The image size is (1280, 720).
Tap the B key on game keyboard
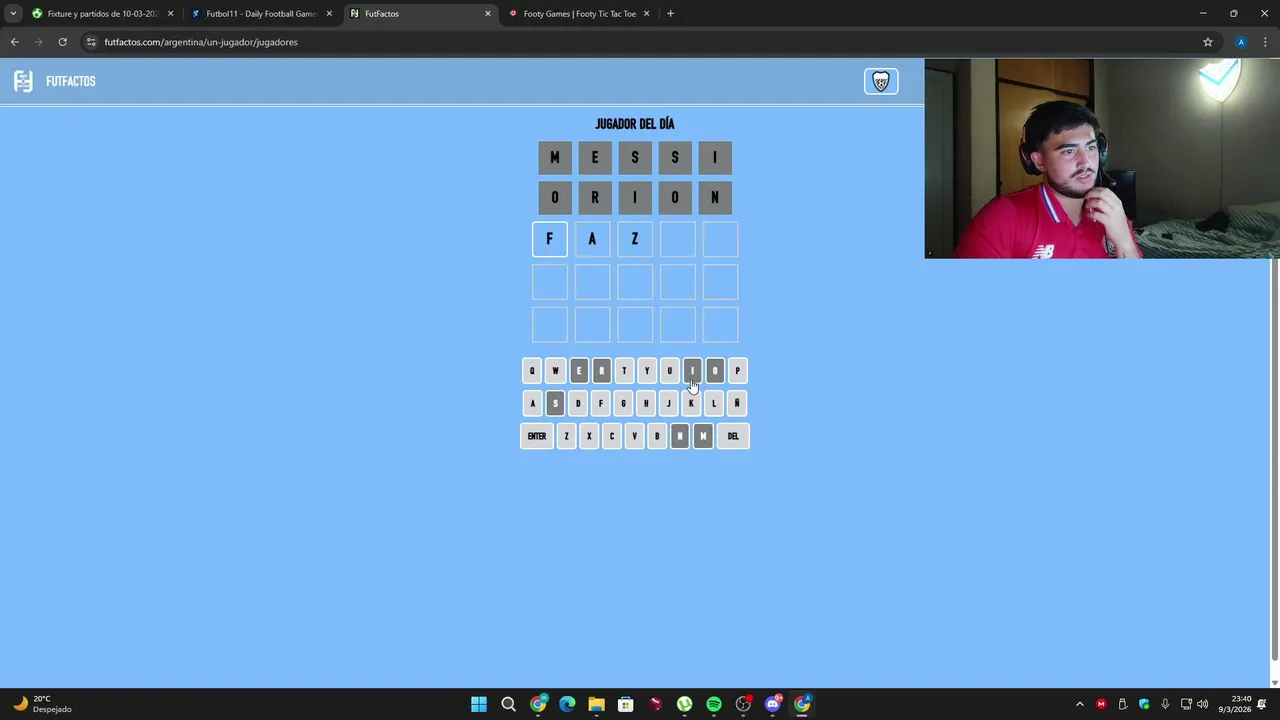[x=657, y=436]
